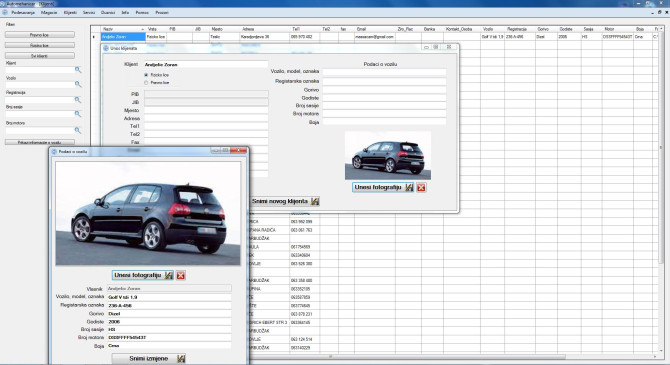Click the Godiste field showing 2006
The height and width of the screenshot is (365, 670).
point(169,321)
